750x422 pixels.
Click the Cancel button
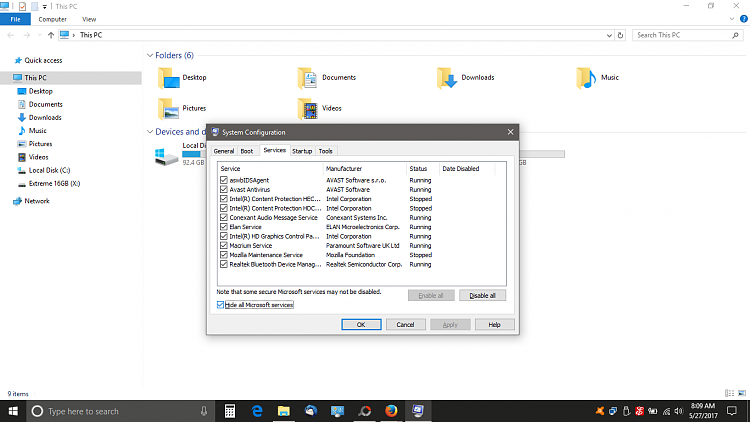405,324
